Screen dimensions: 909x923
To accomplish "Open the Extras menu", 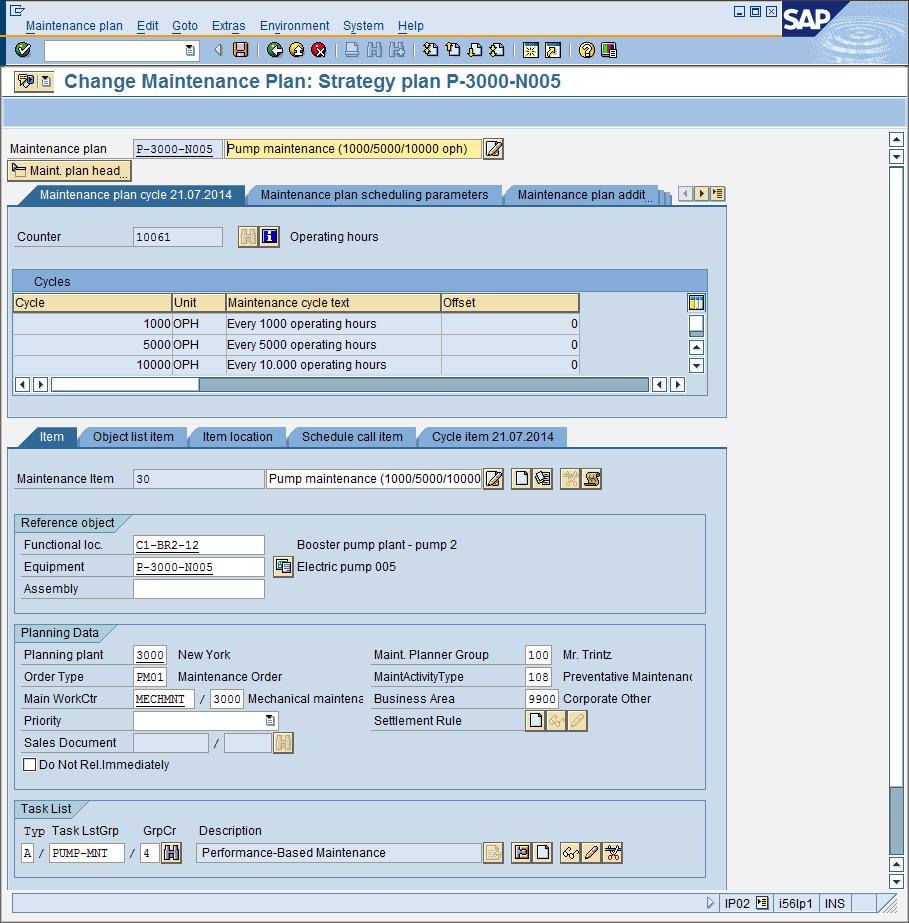I will (228, 26).
